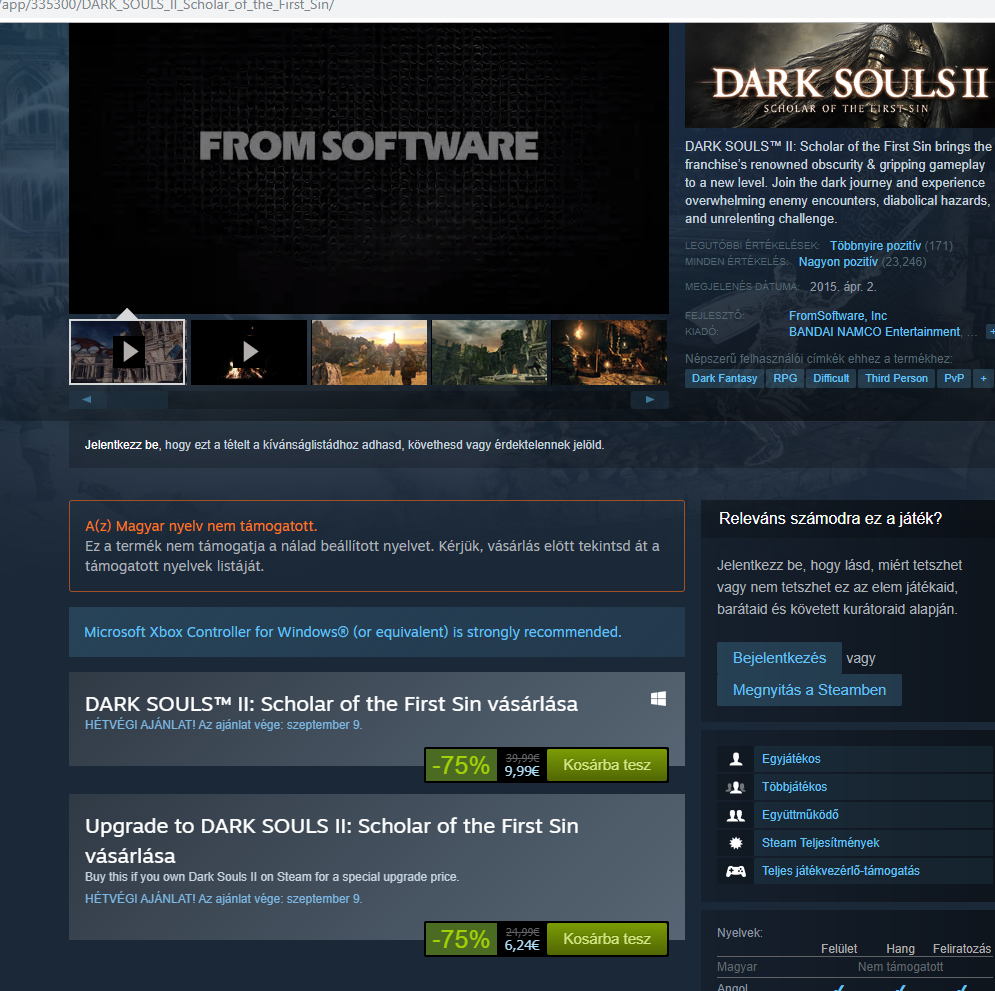Select the RPG tag
Viewport: 995px width, 991px height.
(x=785, y=378)
